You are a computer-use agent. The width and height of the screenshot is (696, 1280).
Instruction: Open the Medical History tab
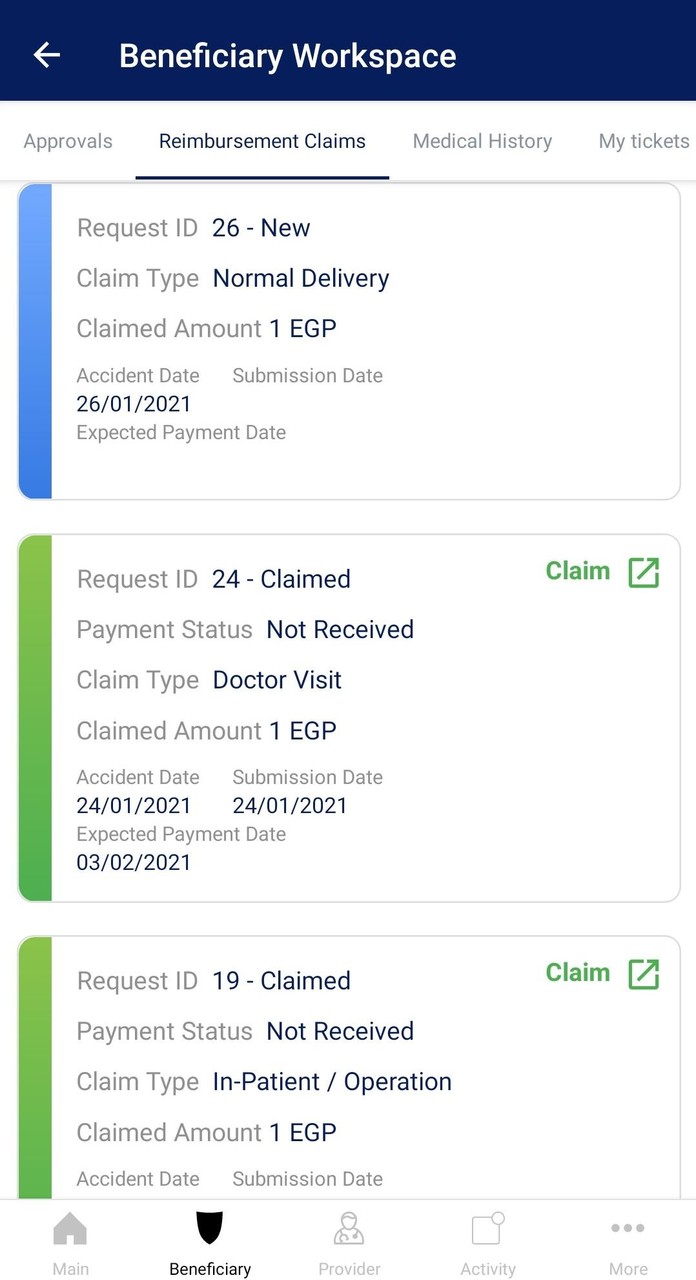coord(482,141)
